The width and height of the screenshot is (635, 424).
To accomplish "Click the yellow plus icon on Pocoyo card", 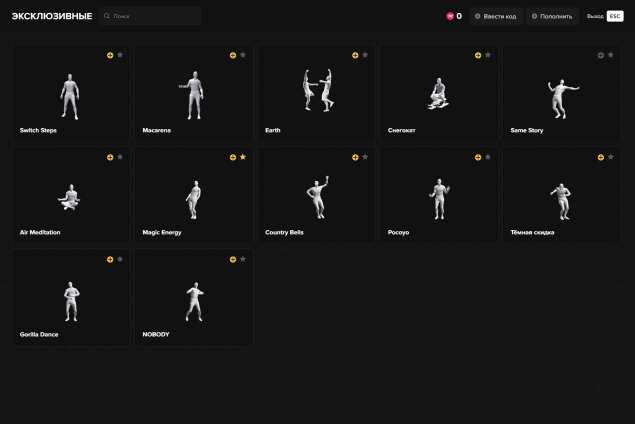I will [x=478, y=157].
